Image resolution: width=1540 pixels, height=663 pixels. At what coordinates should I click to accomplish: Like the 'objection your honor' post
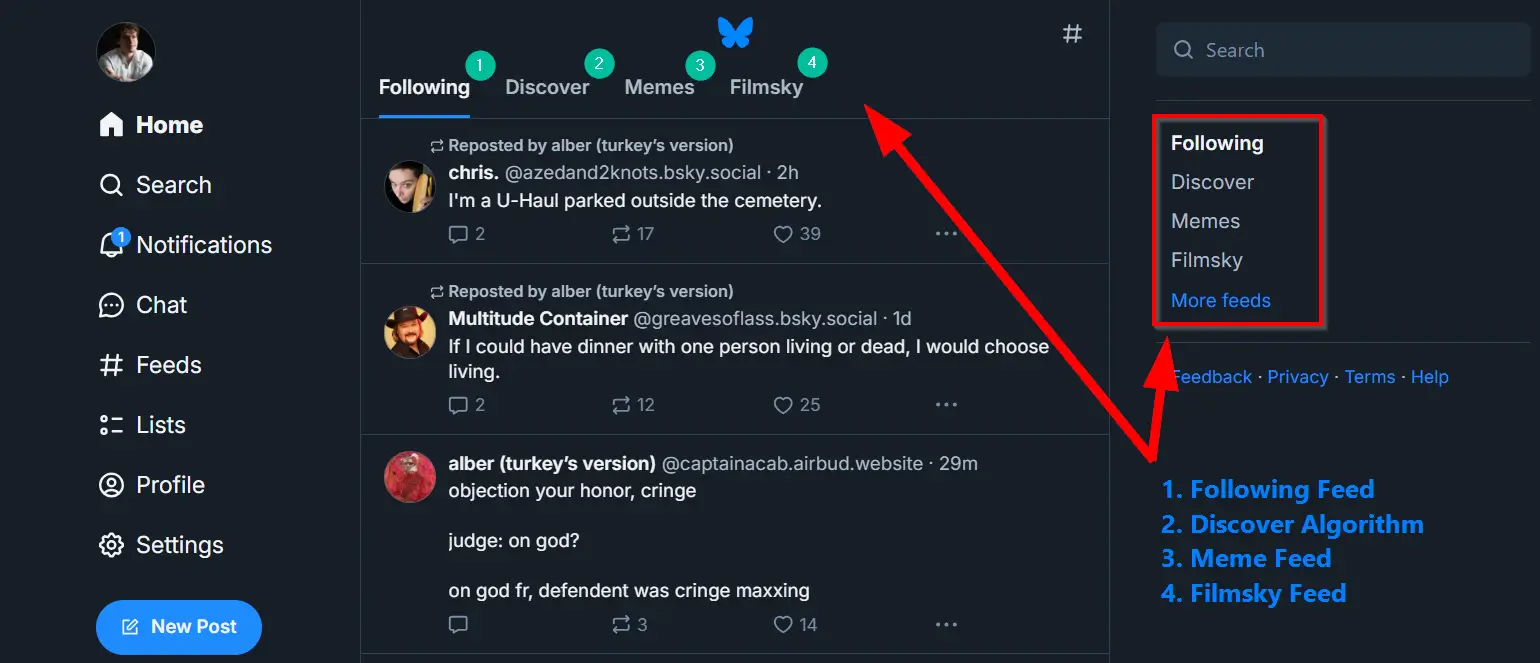(784, 625)
